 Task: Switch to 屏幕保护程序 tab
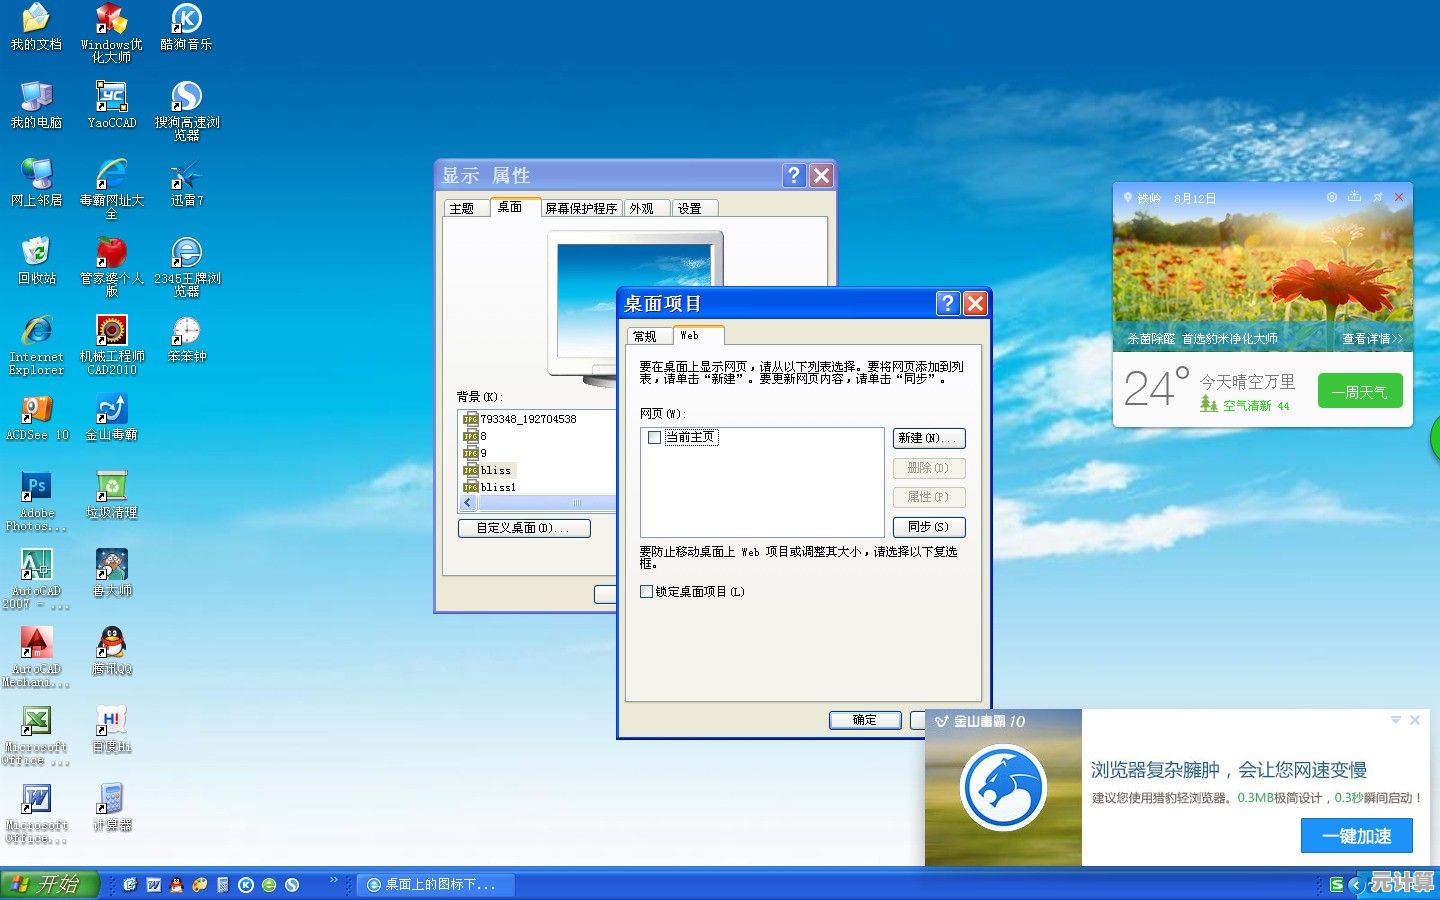(581, 208)
